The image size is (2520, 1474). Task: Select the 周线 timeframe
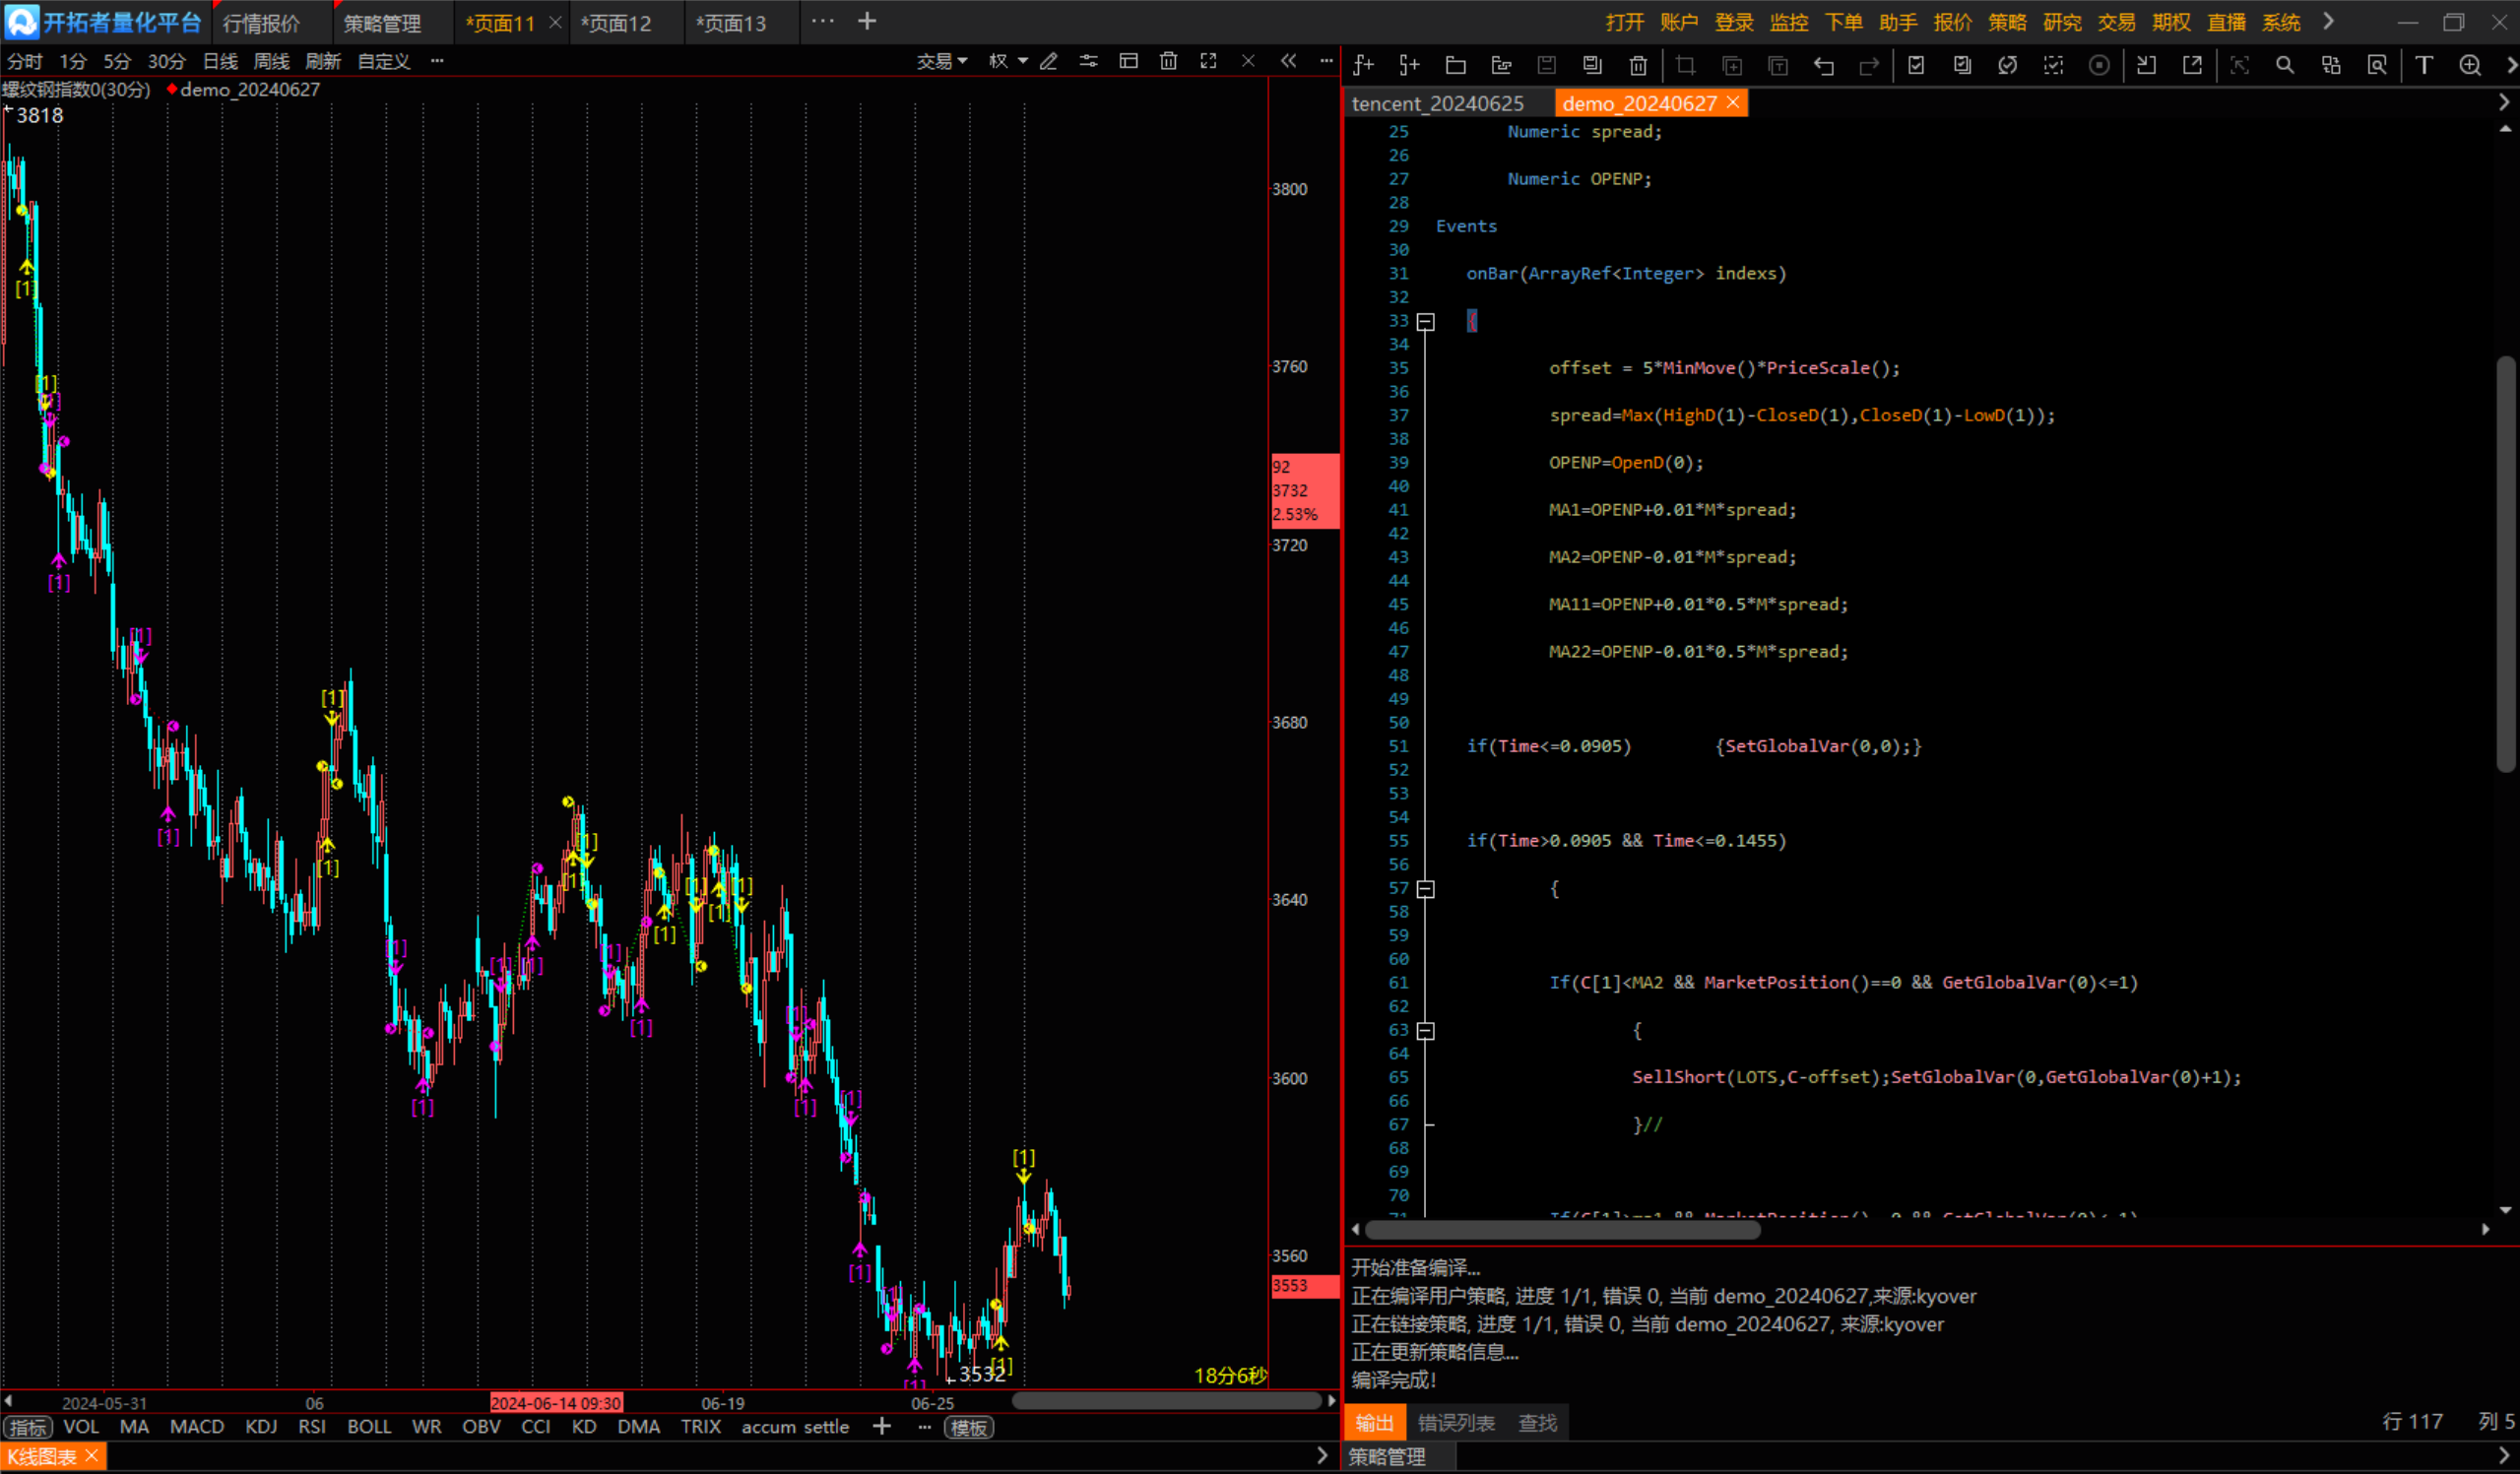pyautogui.click(x=271, y=61)
